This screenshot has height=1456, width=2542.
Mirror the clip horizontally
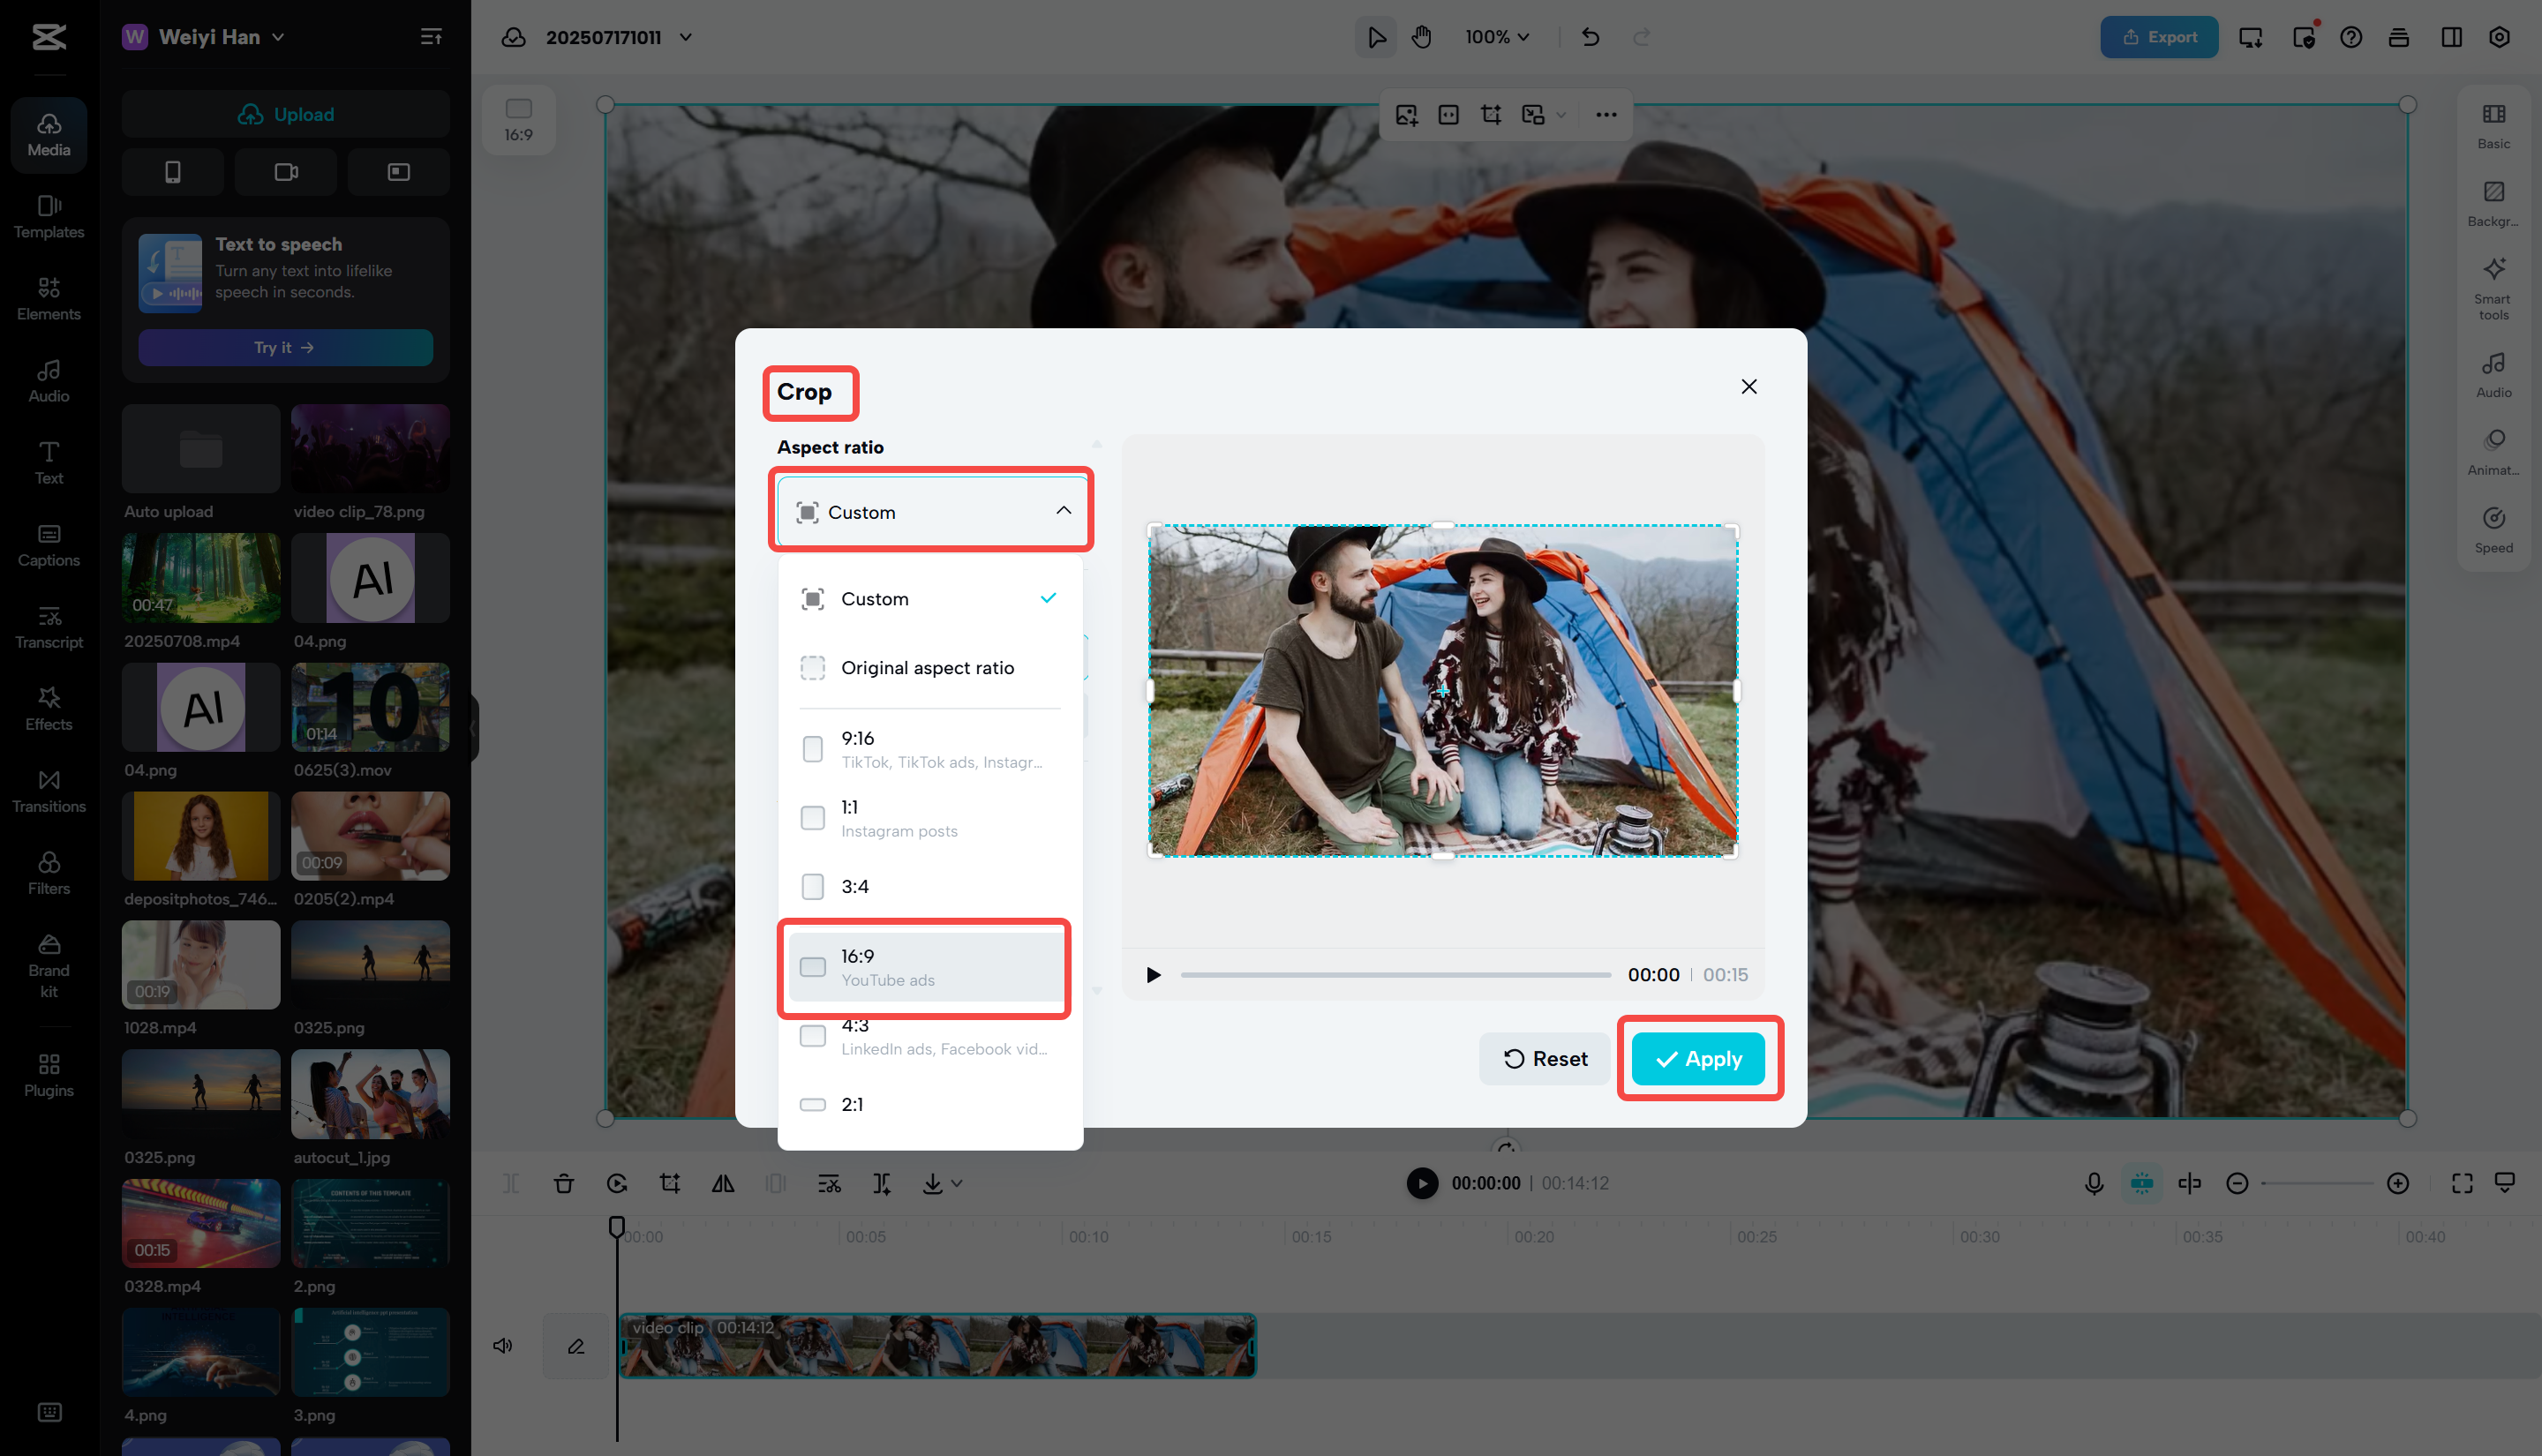tap(723, 1183)
